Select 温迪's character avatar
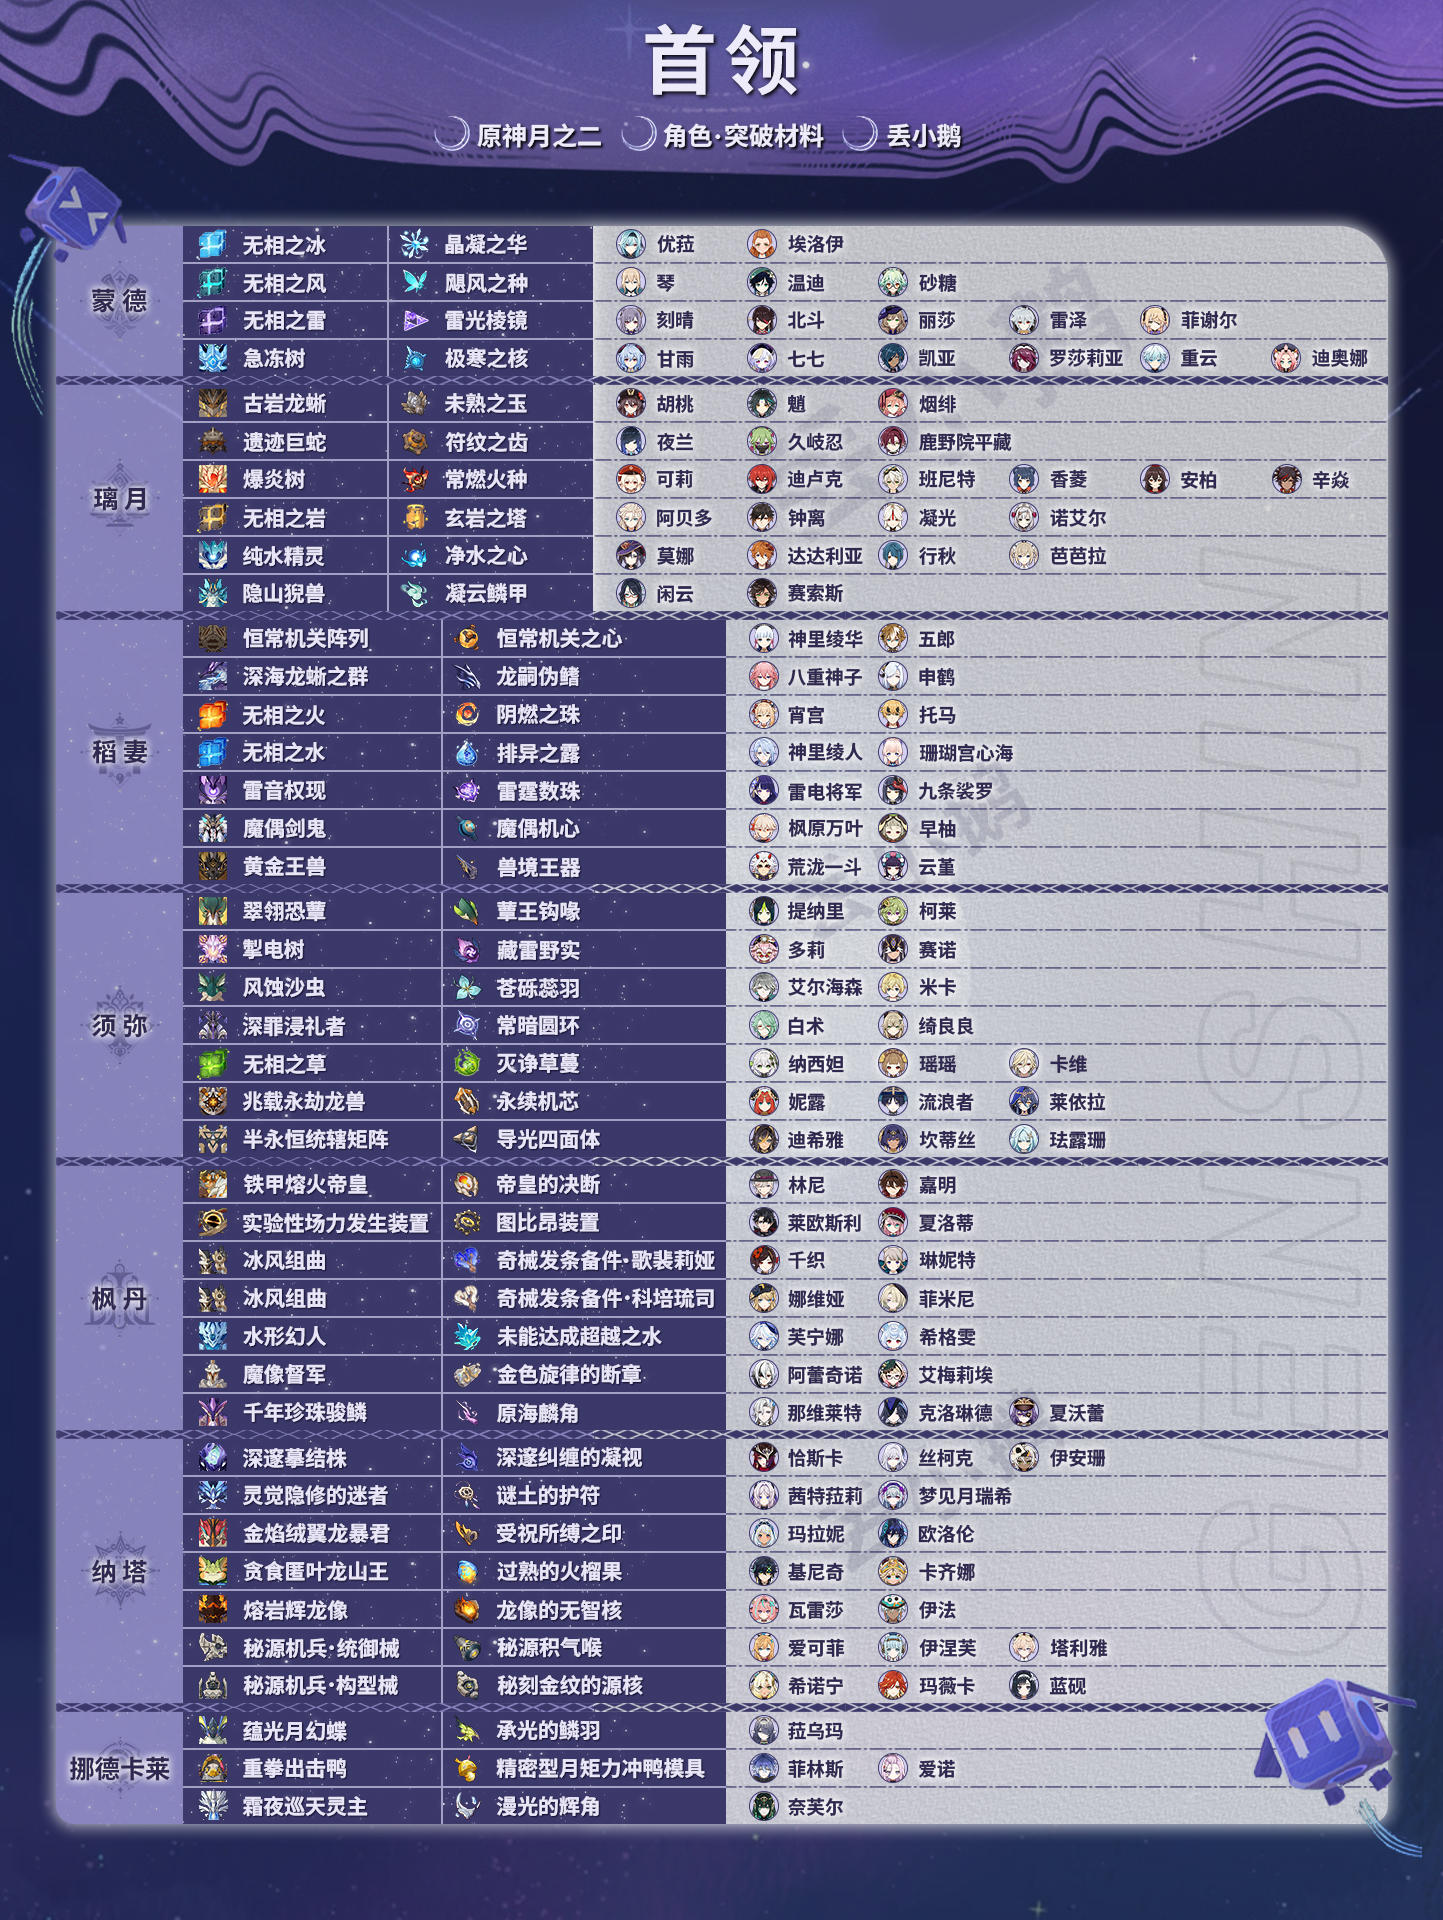 pos(762,283)
